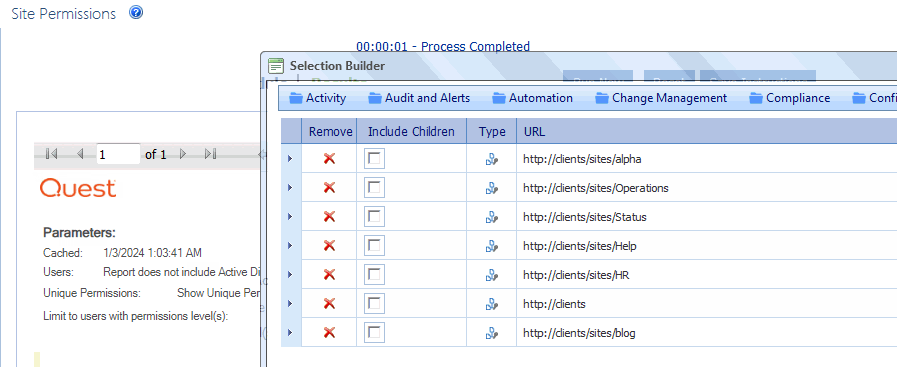
Task: Click the report page number field
Action: pyautogui.click(x=118, y=154)
